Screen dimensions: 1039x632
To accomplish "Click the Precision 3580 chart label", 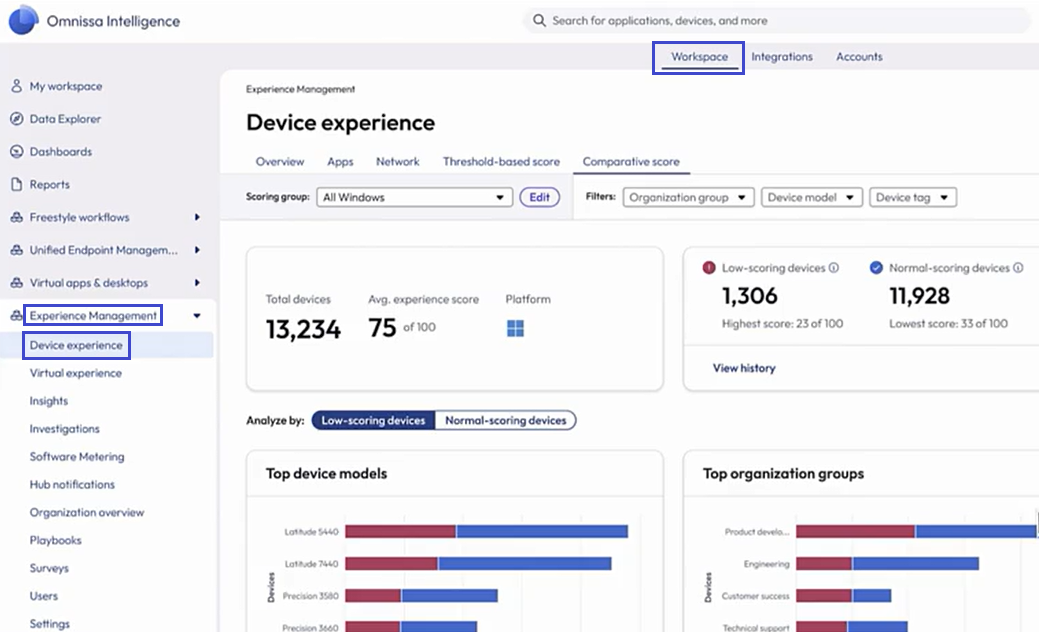I will point(310,596).
